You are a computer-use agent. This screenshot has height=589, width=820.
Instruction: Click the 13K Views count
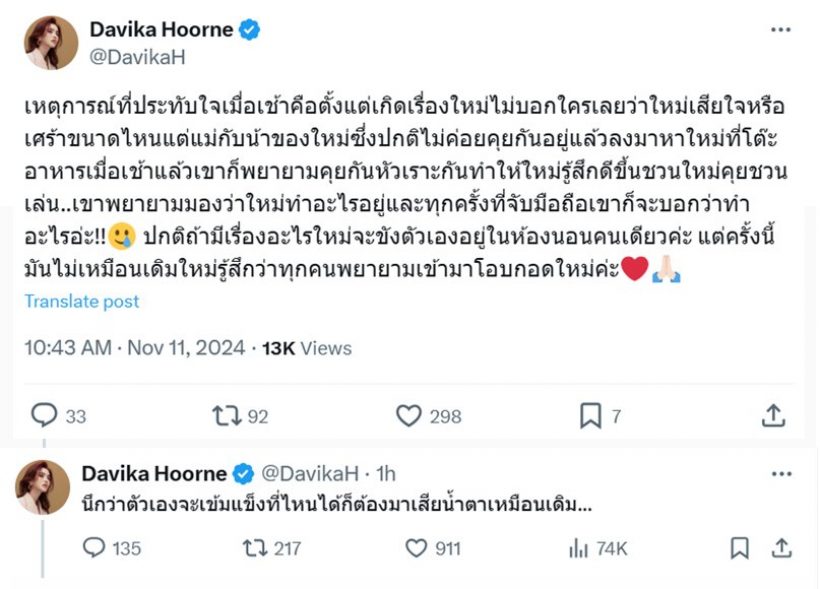point(307,348)
